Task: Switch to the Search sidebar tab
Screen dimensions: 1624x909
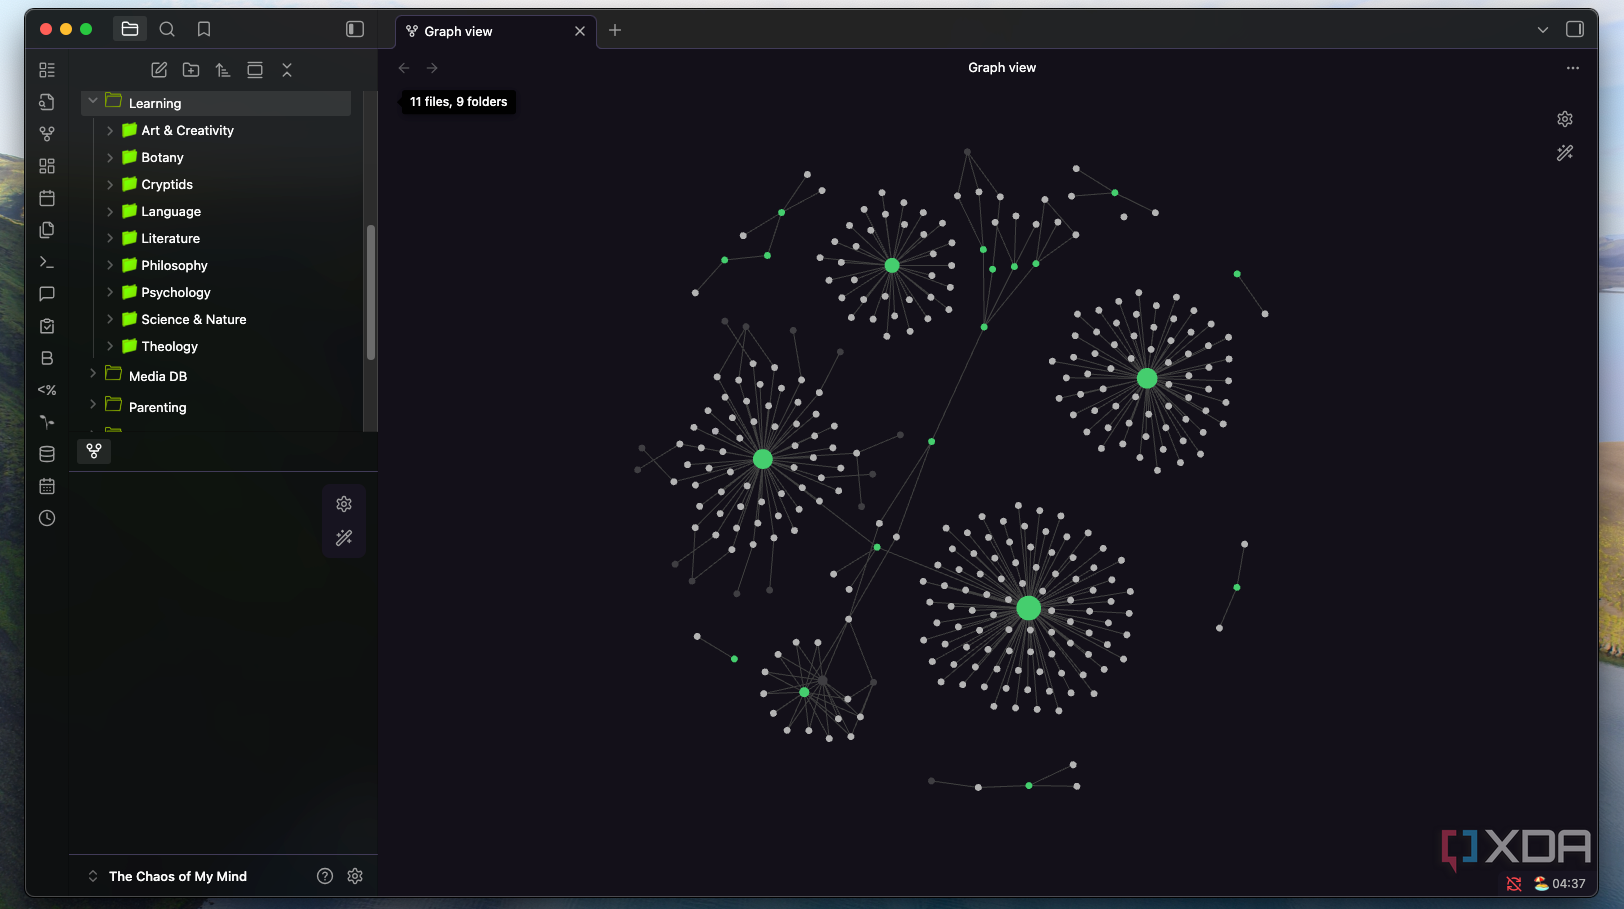Action: [x=167, y=29]
